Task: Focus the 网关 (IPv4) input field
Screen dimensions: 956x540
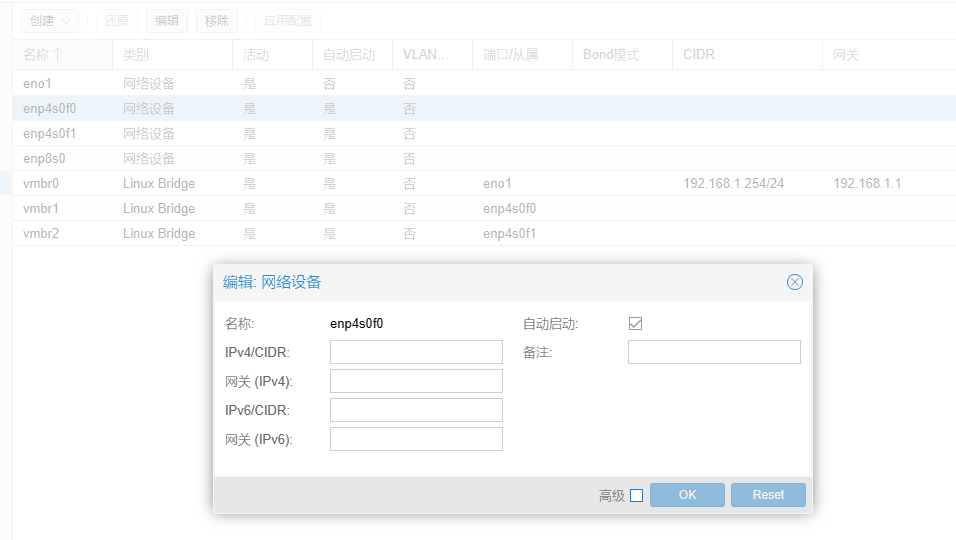Action: pyautogui.click(x=416, y=381)
